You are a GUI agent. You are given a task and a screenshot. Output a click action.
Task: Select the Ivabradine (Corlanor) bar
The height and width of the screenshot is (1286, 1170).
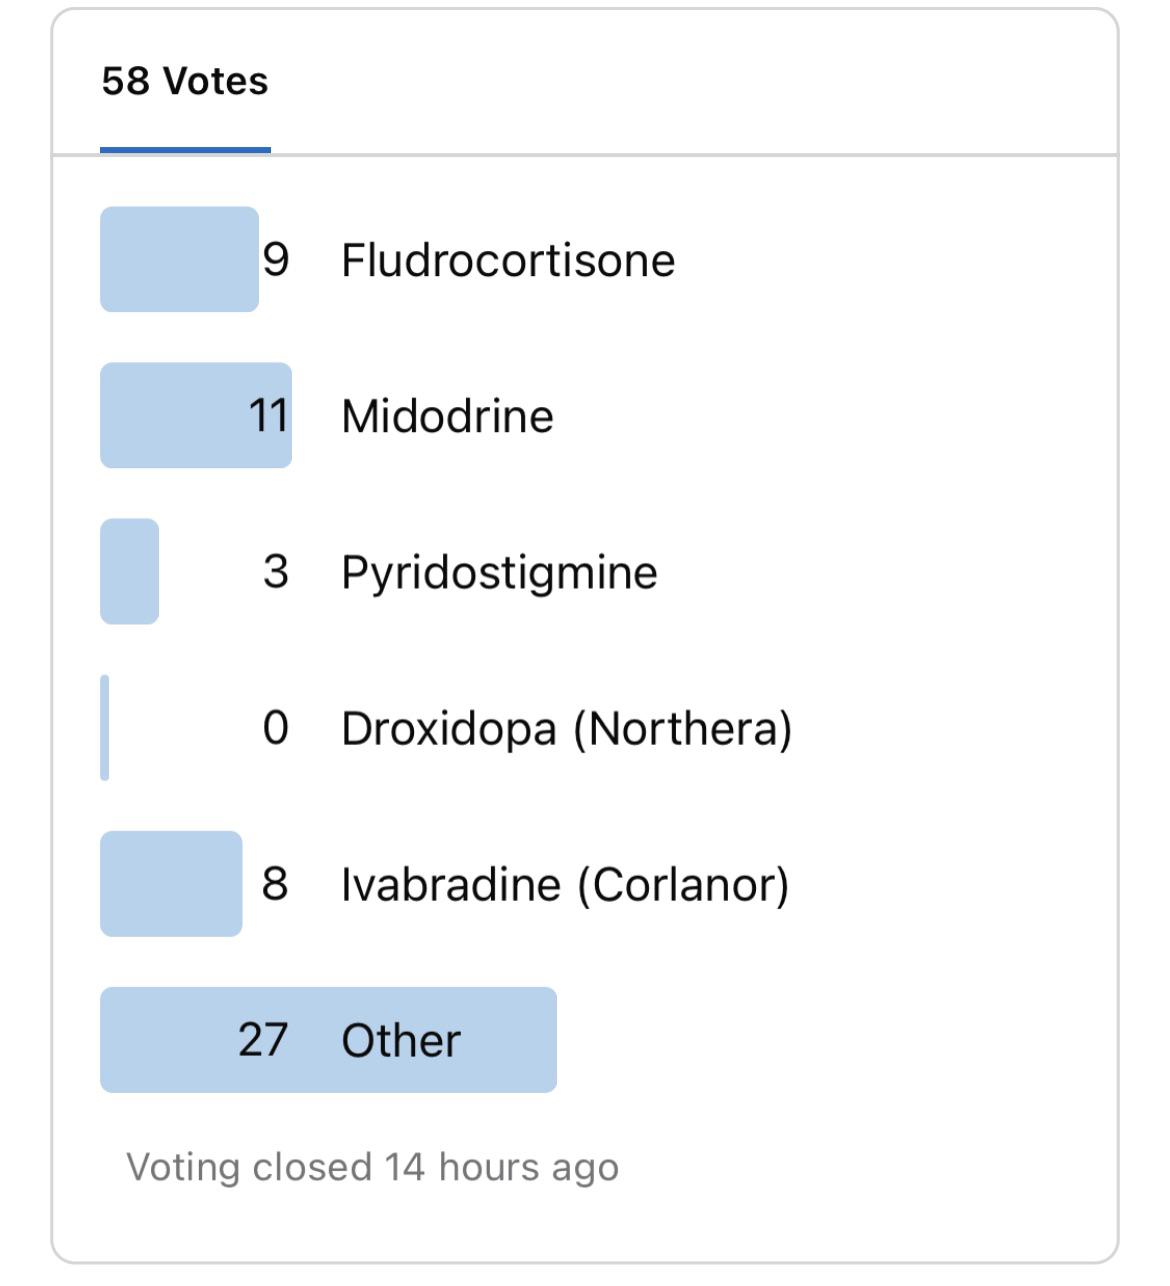170,885
